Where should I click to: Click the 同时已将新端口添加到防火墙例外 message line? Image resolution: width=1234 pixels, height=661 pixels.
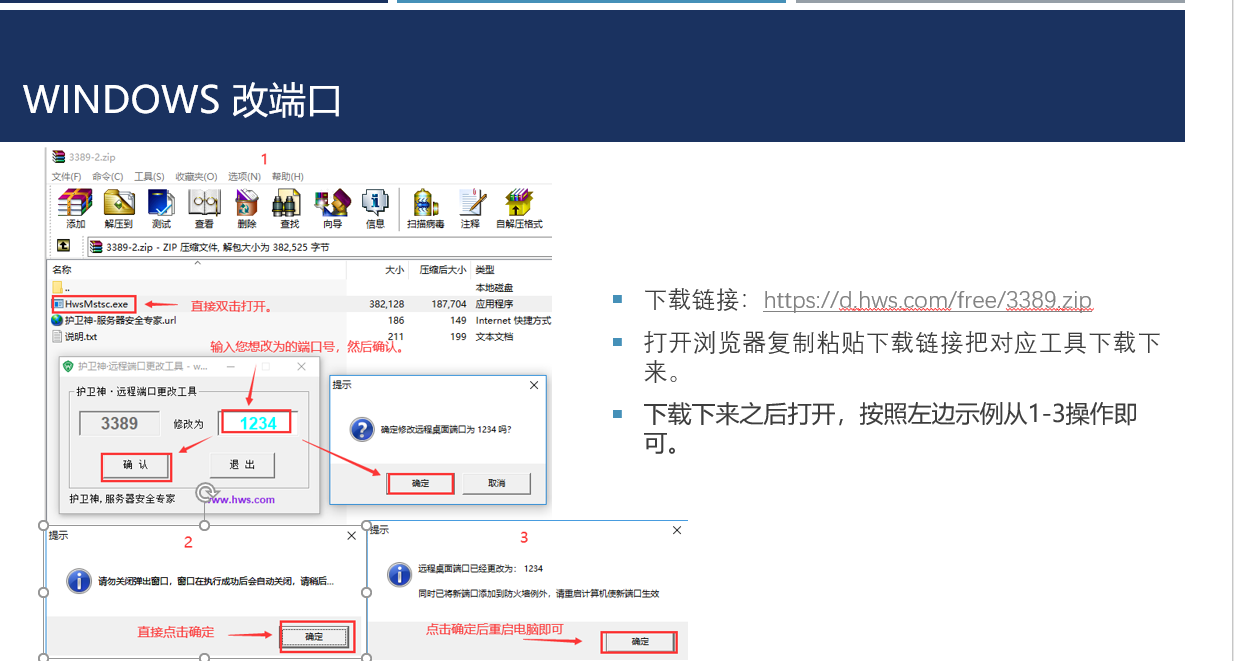[540, 593]
